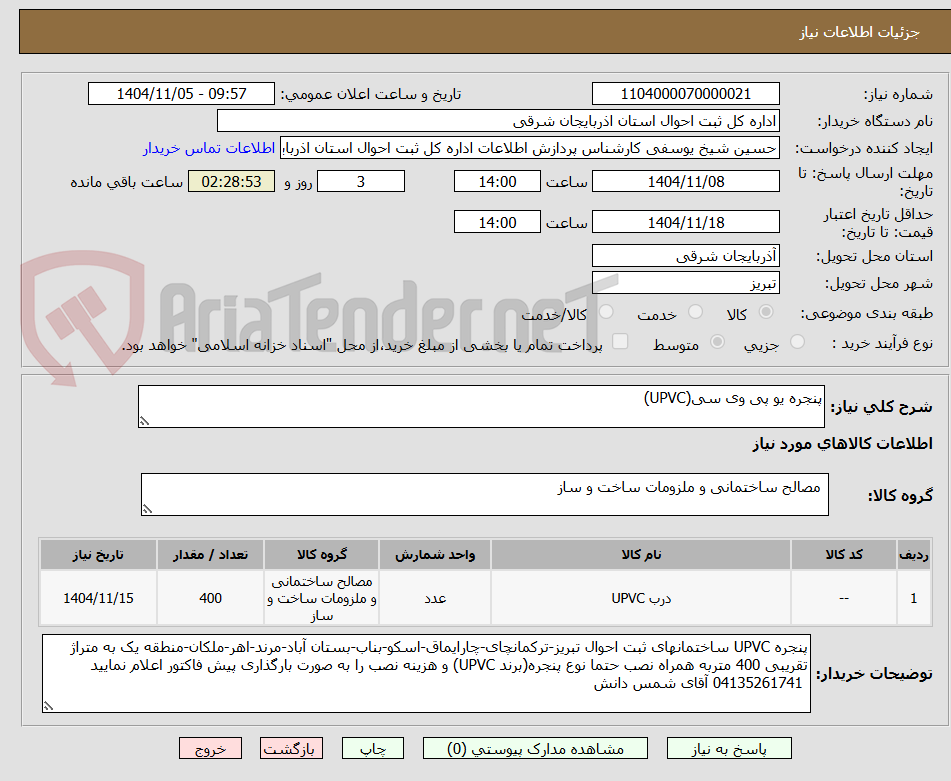Click the price validity time 14:00
The height and width of the screenshot is (781, 951).
tap(497, 222)
